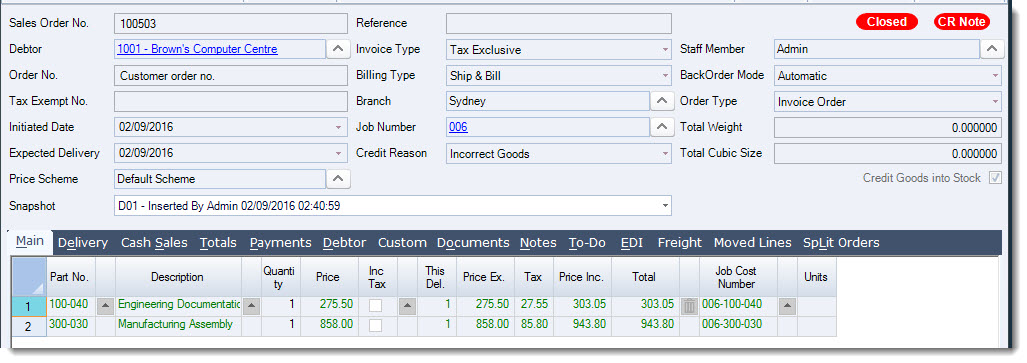Viewport: 1027px width, 363px height.
Task: Click the Manufacturing Assembly description cell
Action: point(177,325)
